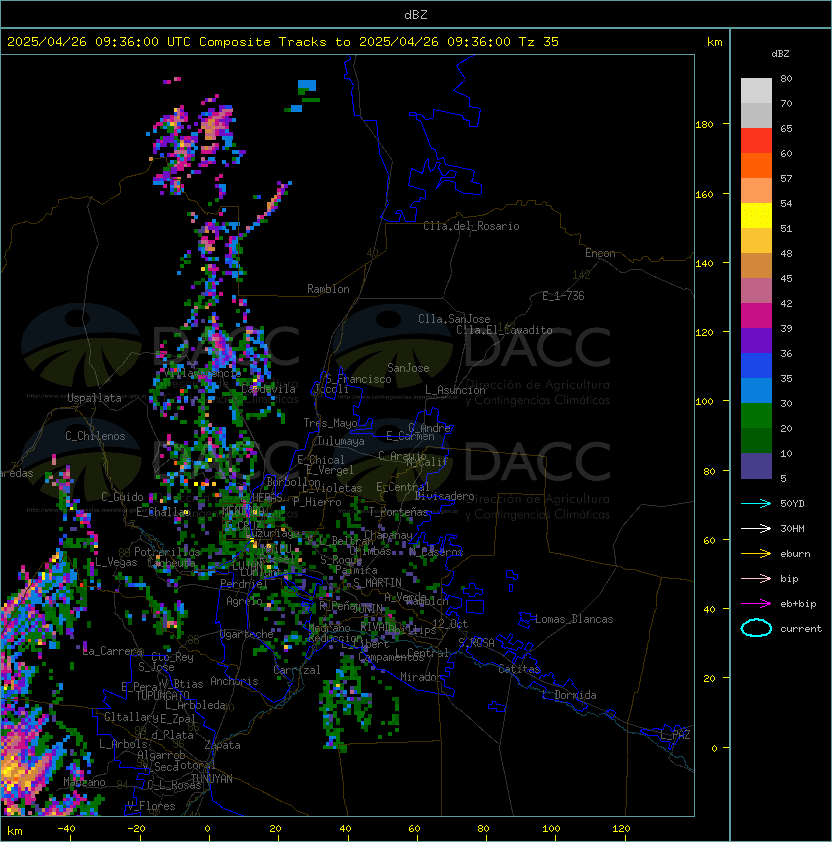
Task: Click the L_Vegas place label
Action: pos(116,562)
